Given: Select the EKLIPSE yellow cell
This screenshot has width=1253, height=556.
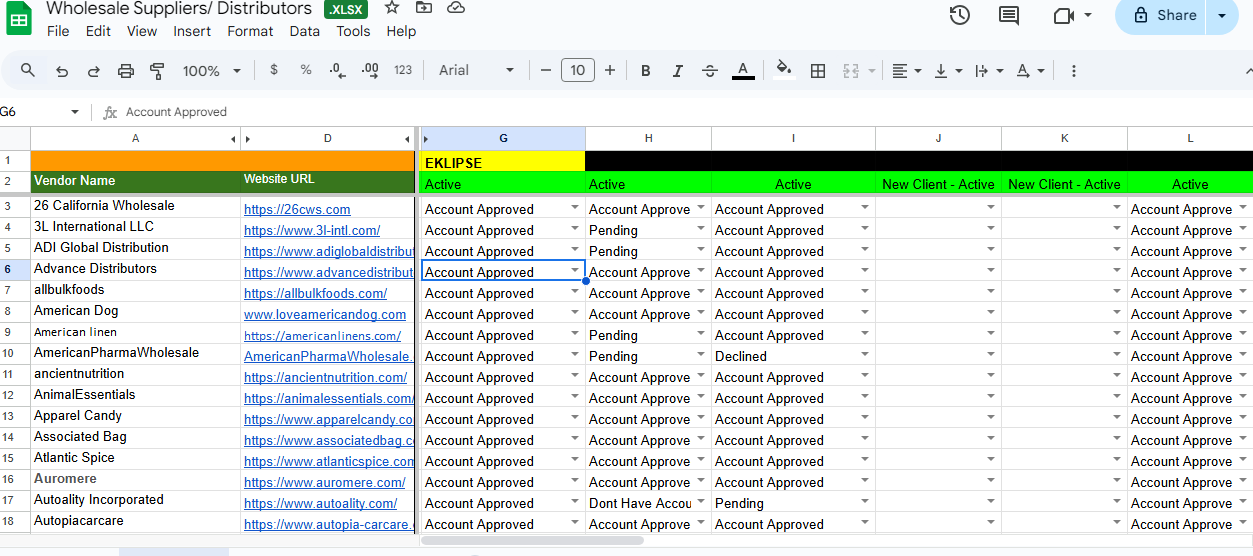Looking at the screenshot, I should point(503,162).
